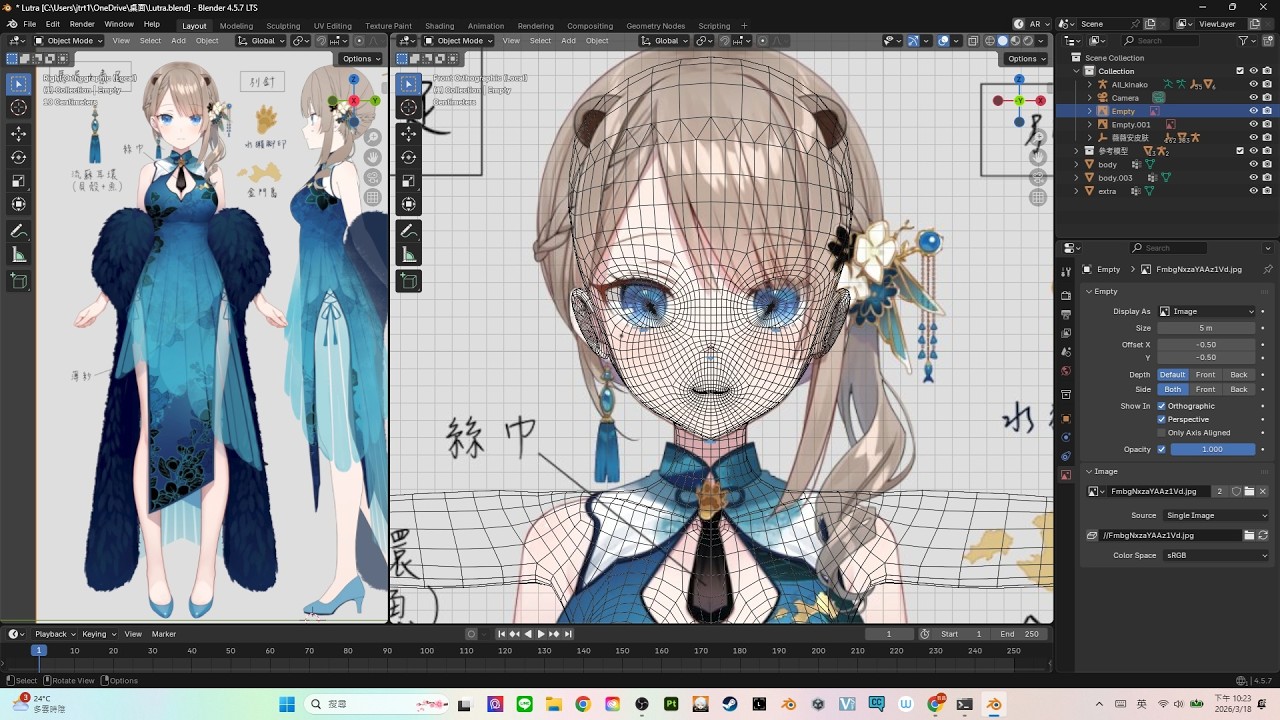
Task: Open the image file browser folder icon
Action: [1249, 536]
